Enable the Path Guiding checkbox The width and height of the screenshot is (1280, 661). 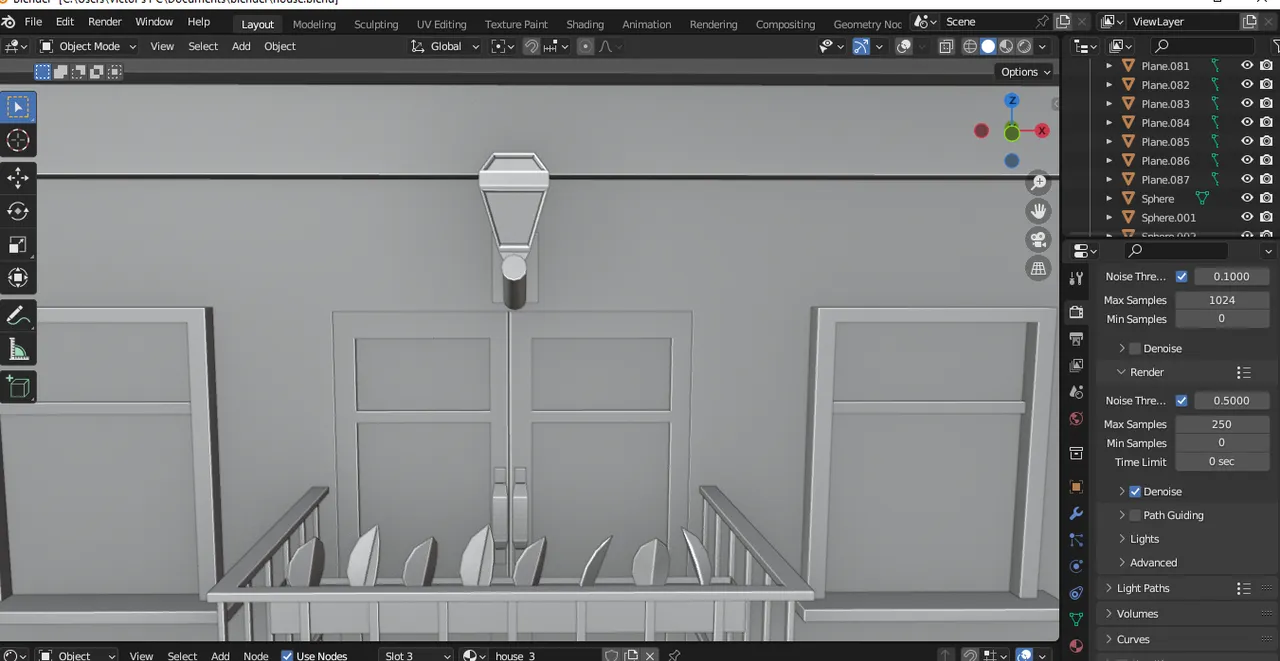click(x=1135, y=516)
